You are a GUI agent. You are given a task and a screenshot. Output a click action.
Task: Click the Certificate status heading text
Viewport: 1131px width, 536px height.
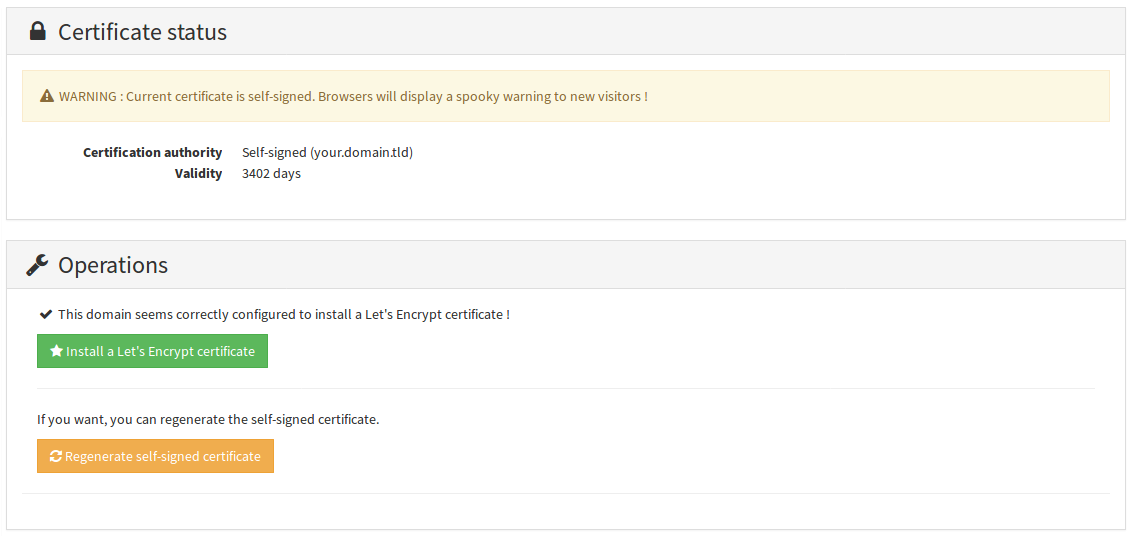coord(142,32)
